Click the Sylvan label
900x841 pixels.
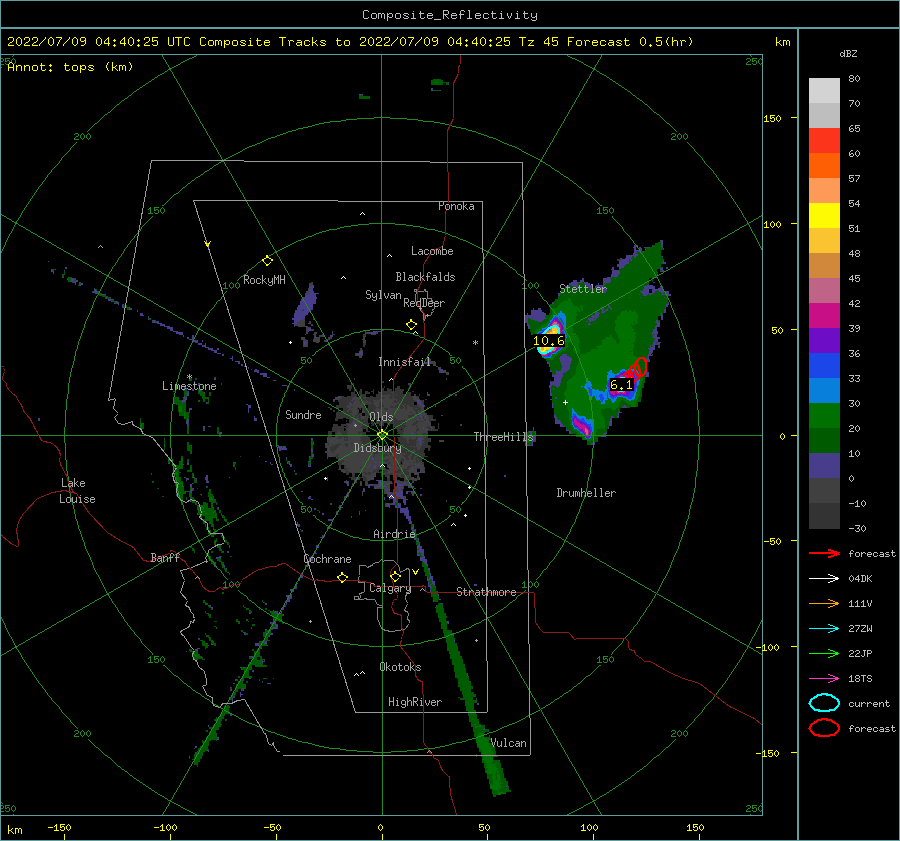click(383, 295)
